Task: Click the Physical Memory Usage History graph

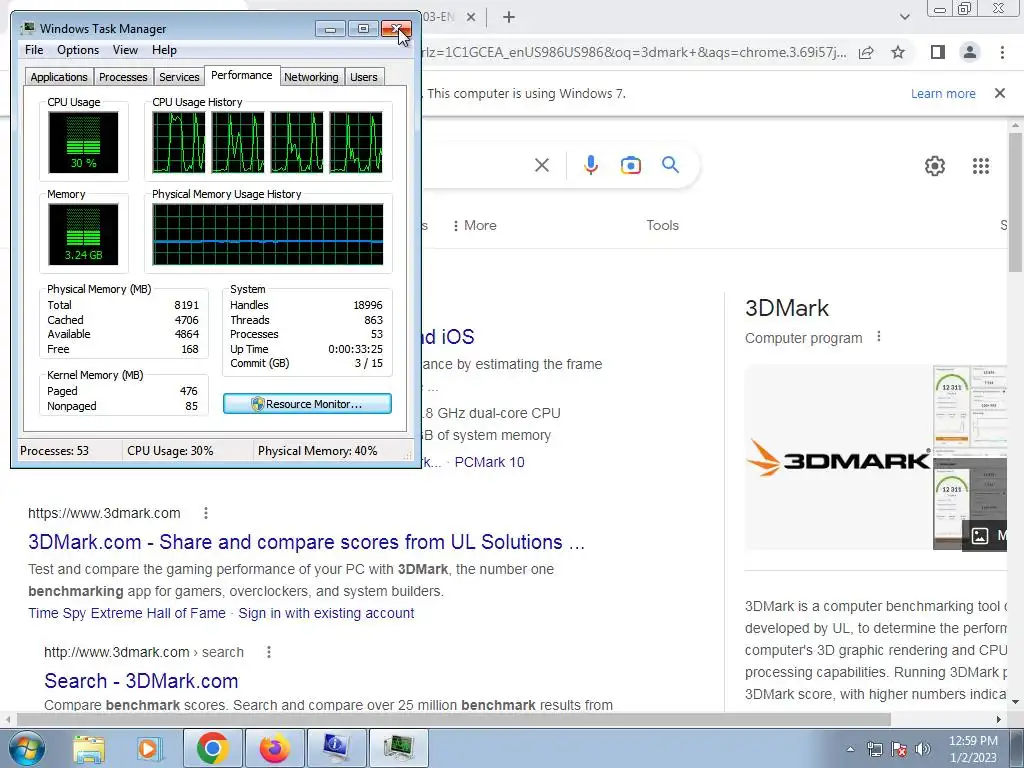Action: 268,234
